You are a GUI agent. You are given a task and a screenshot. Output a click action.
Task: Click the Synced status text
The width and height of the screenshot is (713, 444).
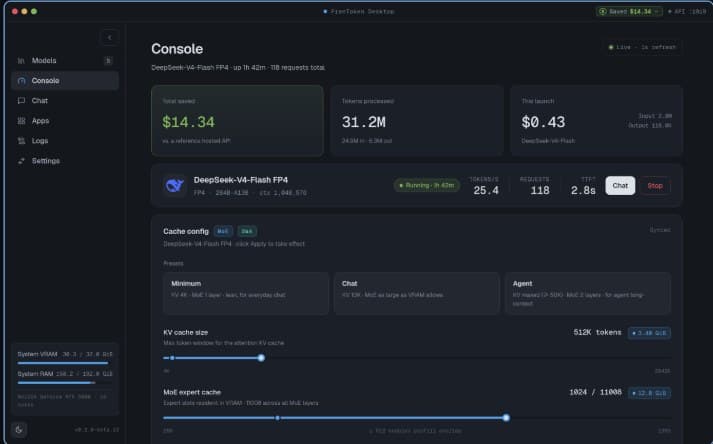click(x=660, y=230)
